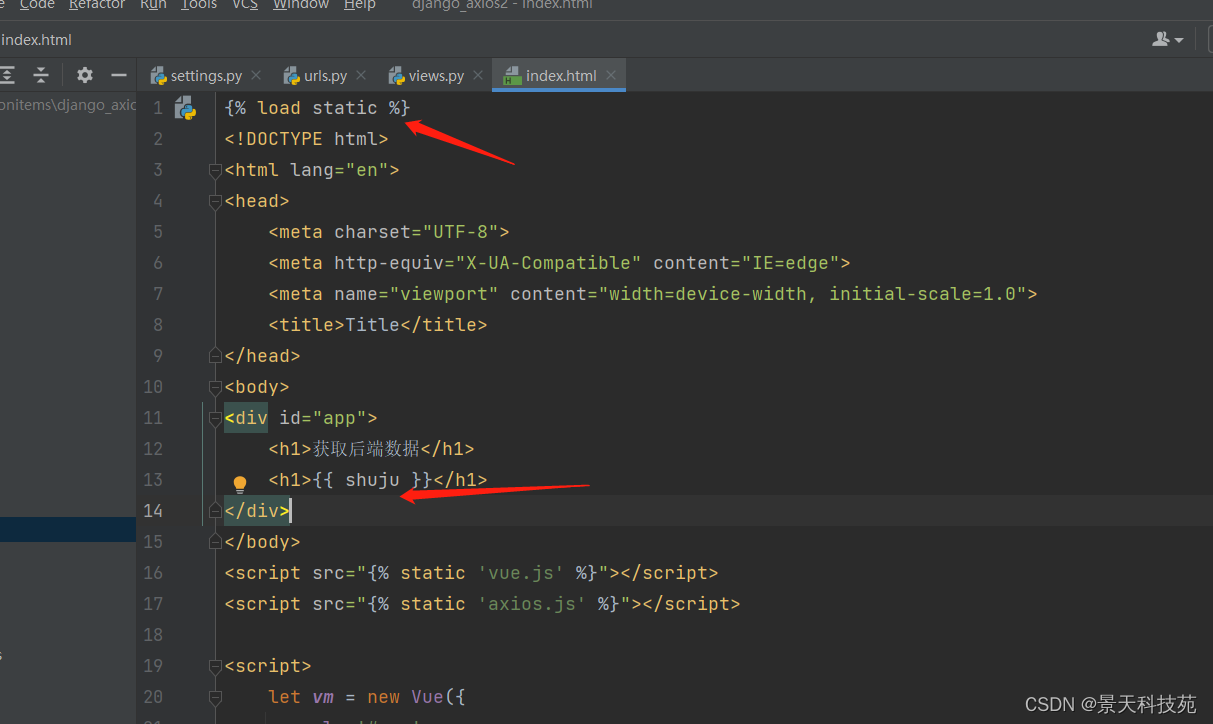Click the yellow lightbulb intention icon
1213x724 pixels.
(x=240, y=484)
